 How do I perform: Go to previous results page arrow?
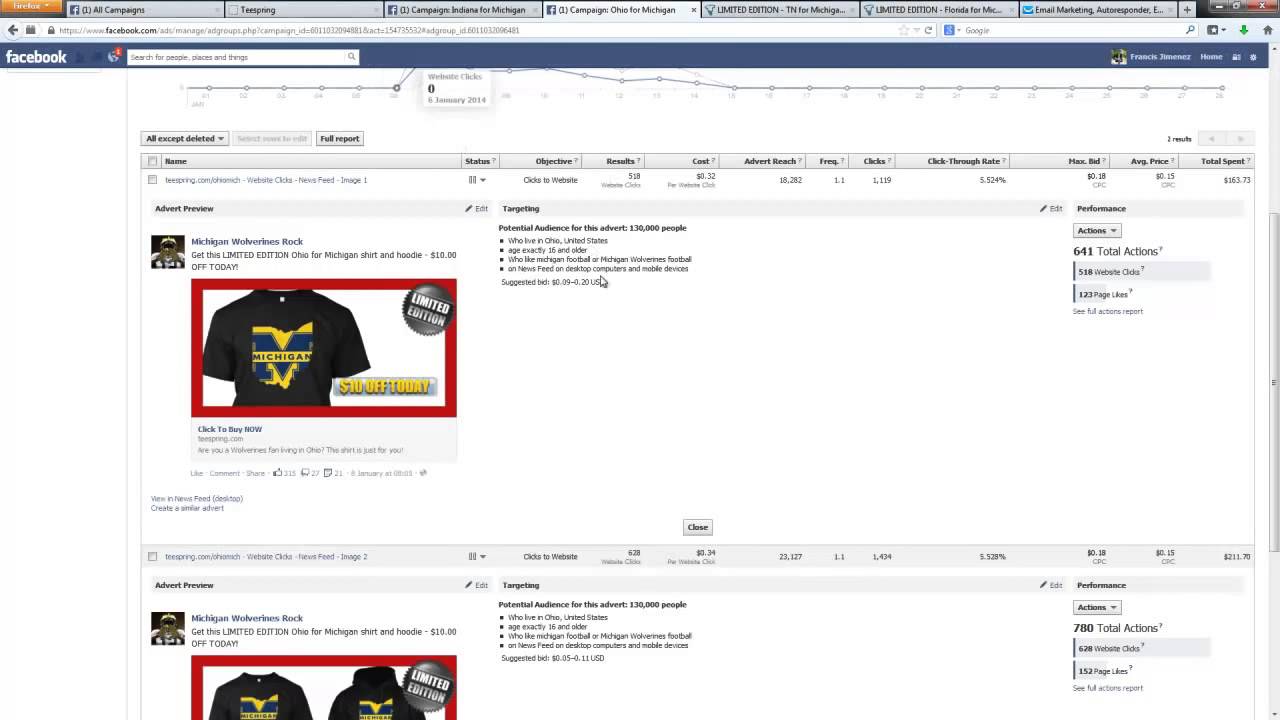click(x=1211, y=139)
